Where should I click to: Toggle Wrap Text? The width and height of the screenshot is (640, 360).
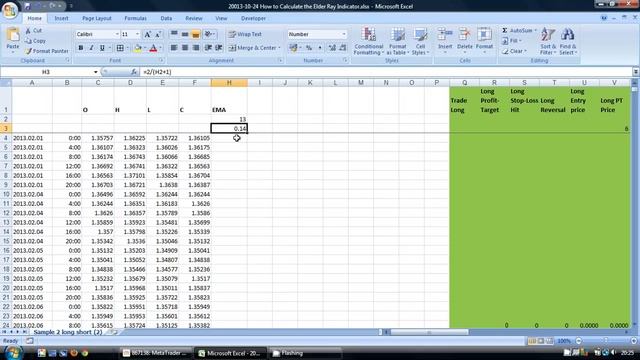[245, 34]
